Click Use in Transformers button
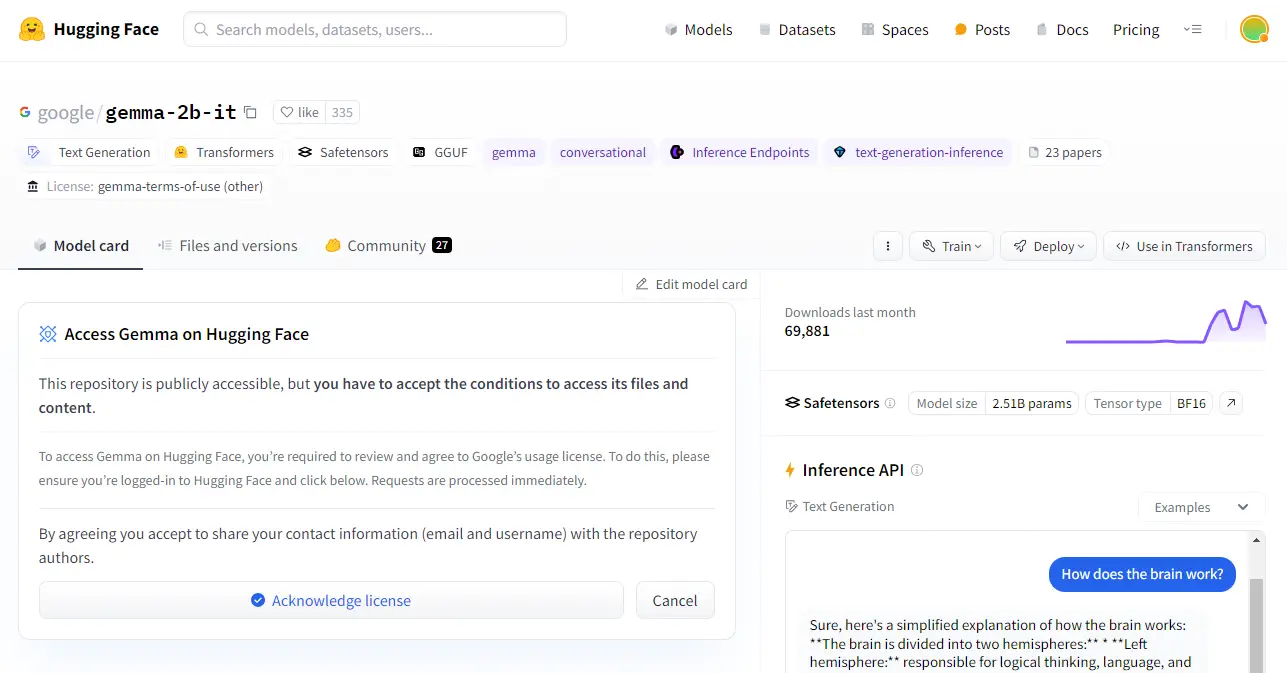 [x=1184, y=246]
